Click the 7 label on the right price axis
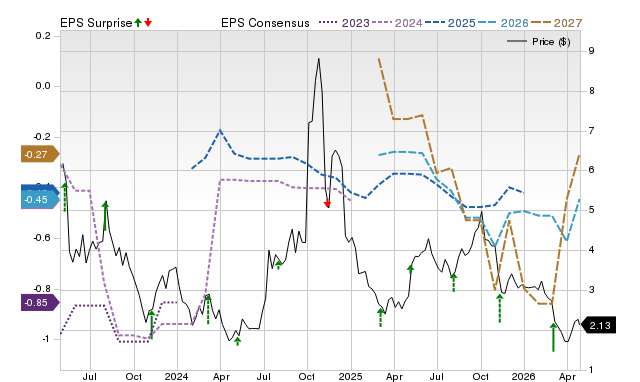The height and width of the screenshot is (382, 640). [591, 131]
